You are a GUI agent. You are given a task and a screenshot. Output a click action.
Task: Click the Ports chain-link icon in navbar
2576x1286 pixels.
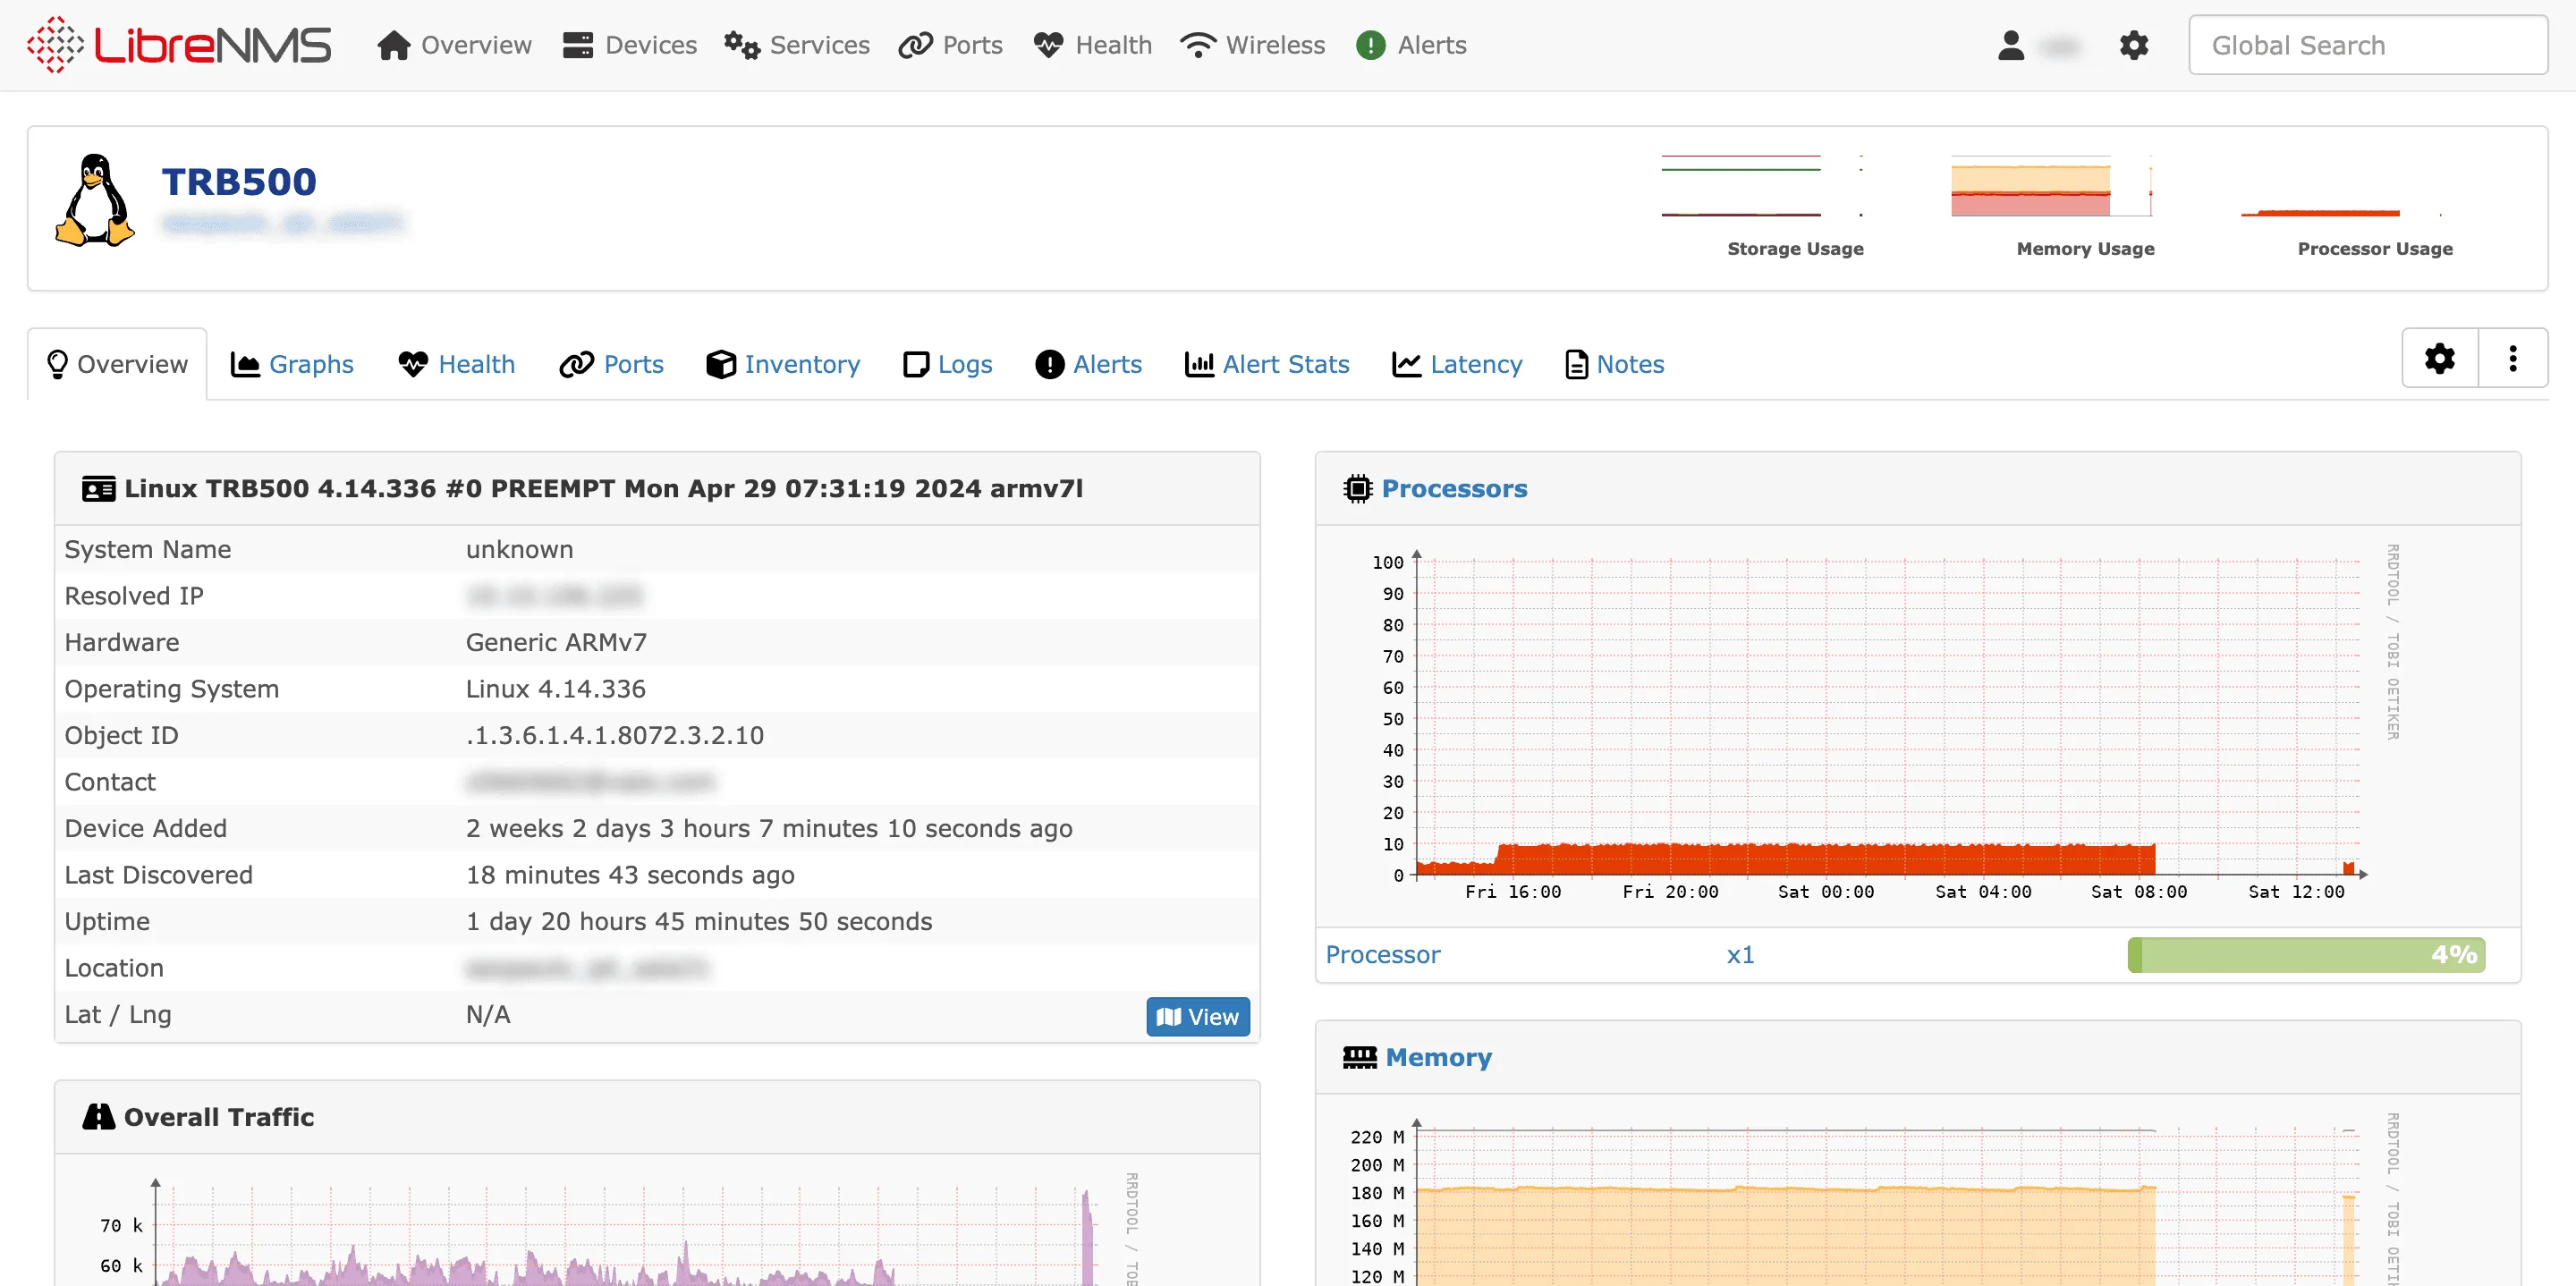[915, 45]
